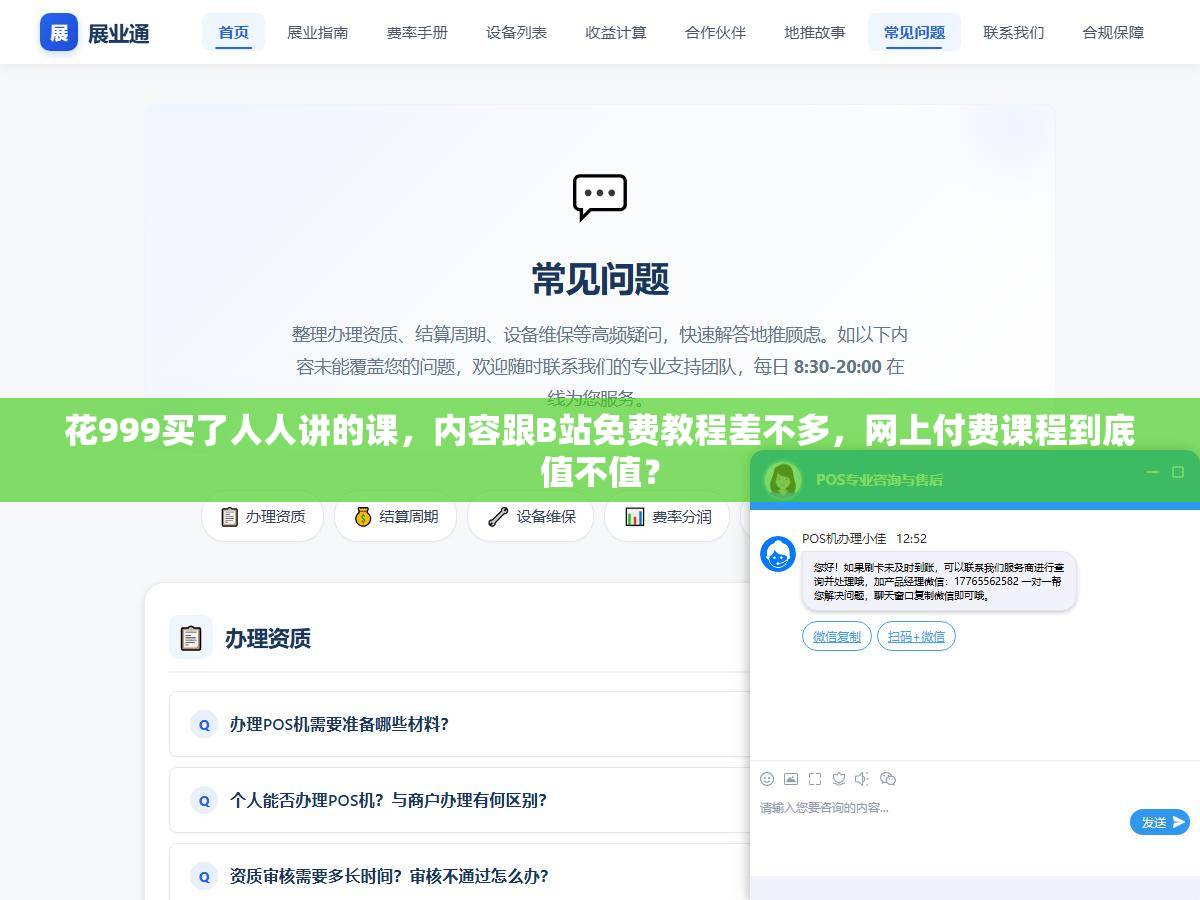Open 联系我们 page

click(x=1014, y=32)
